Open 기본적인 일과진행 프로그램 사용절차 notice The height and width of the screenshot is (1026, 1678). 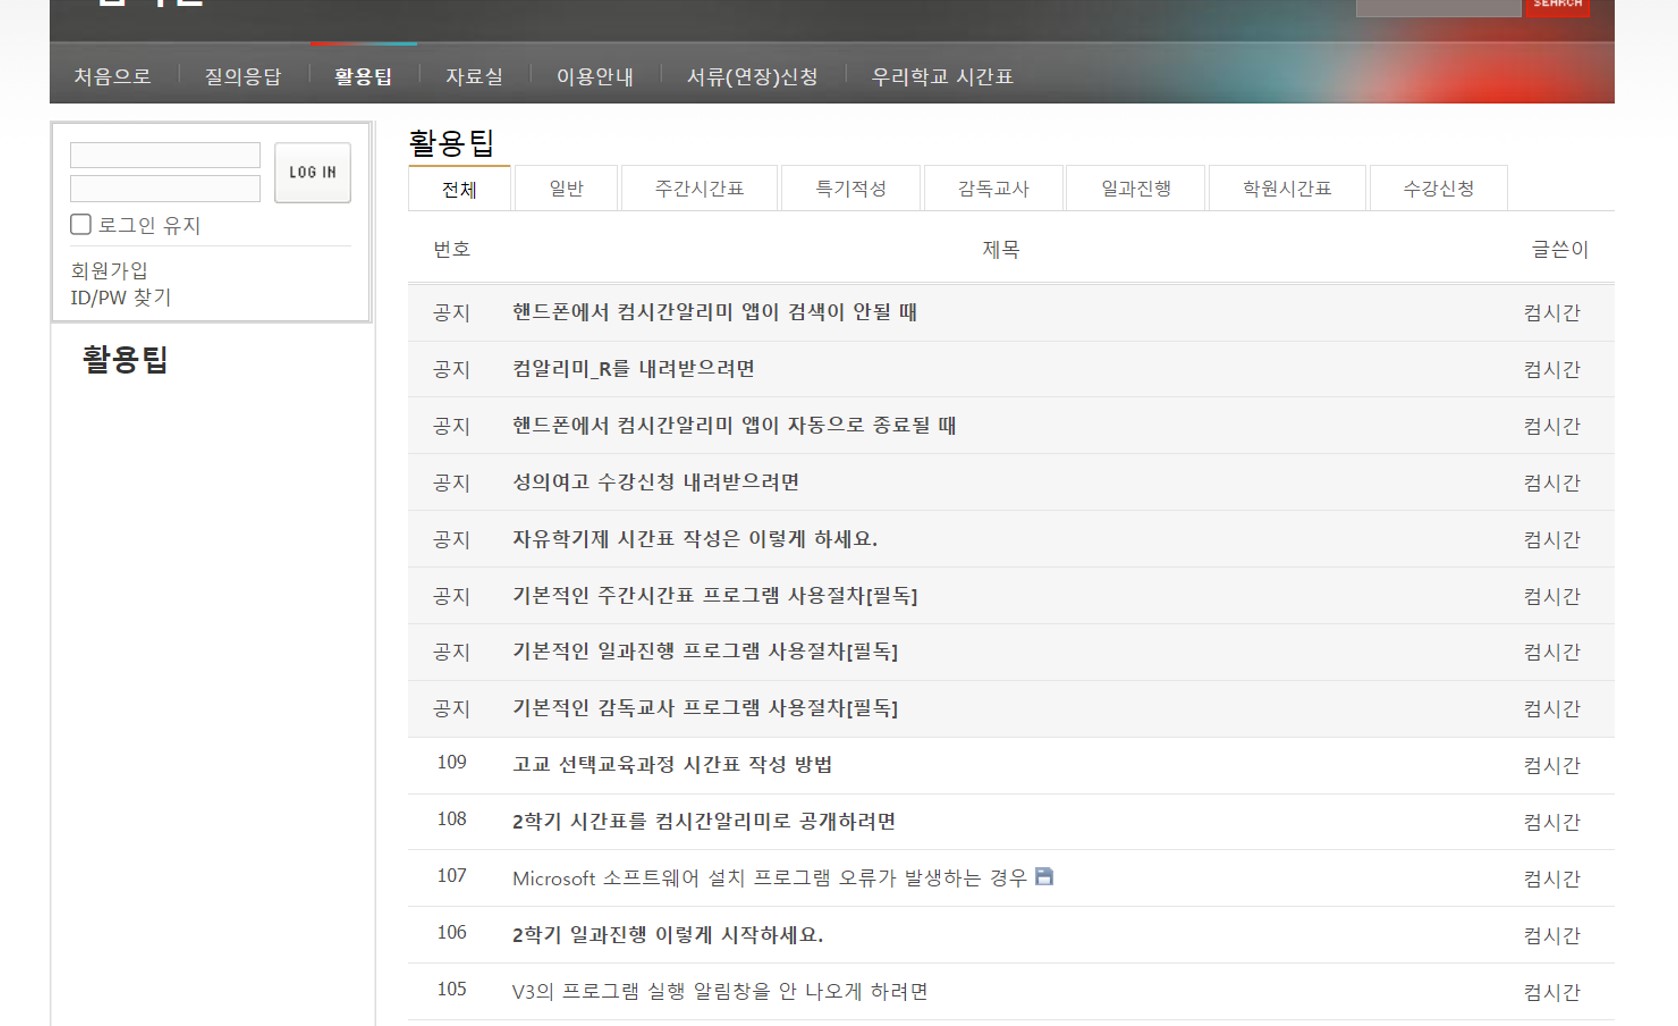[705, 652]
